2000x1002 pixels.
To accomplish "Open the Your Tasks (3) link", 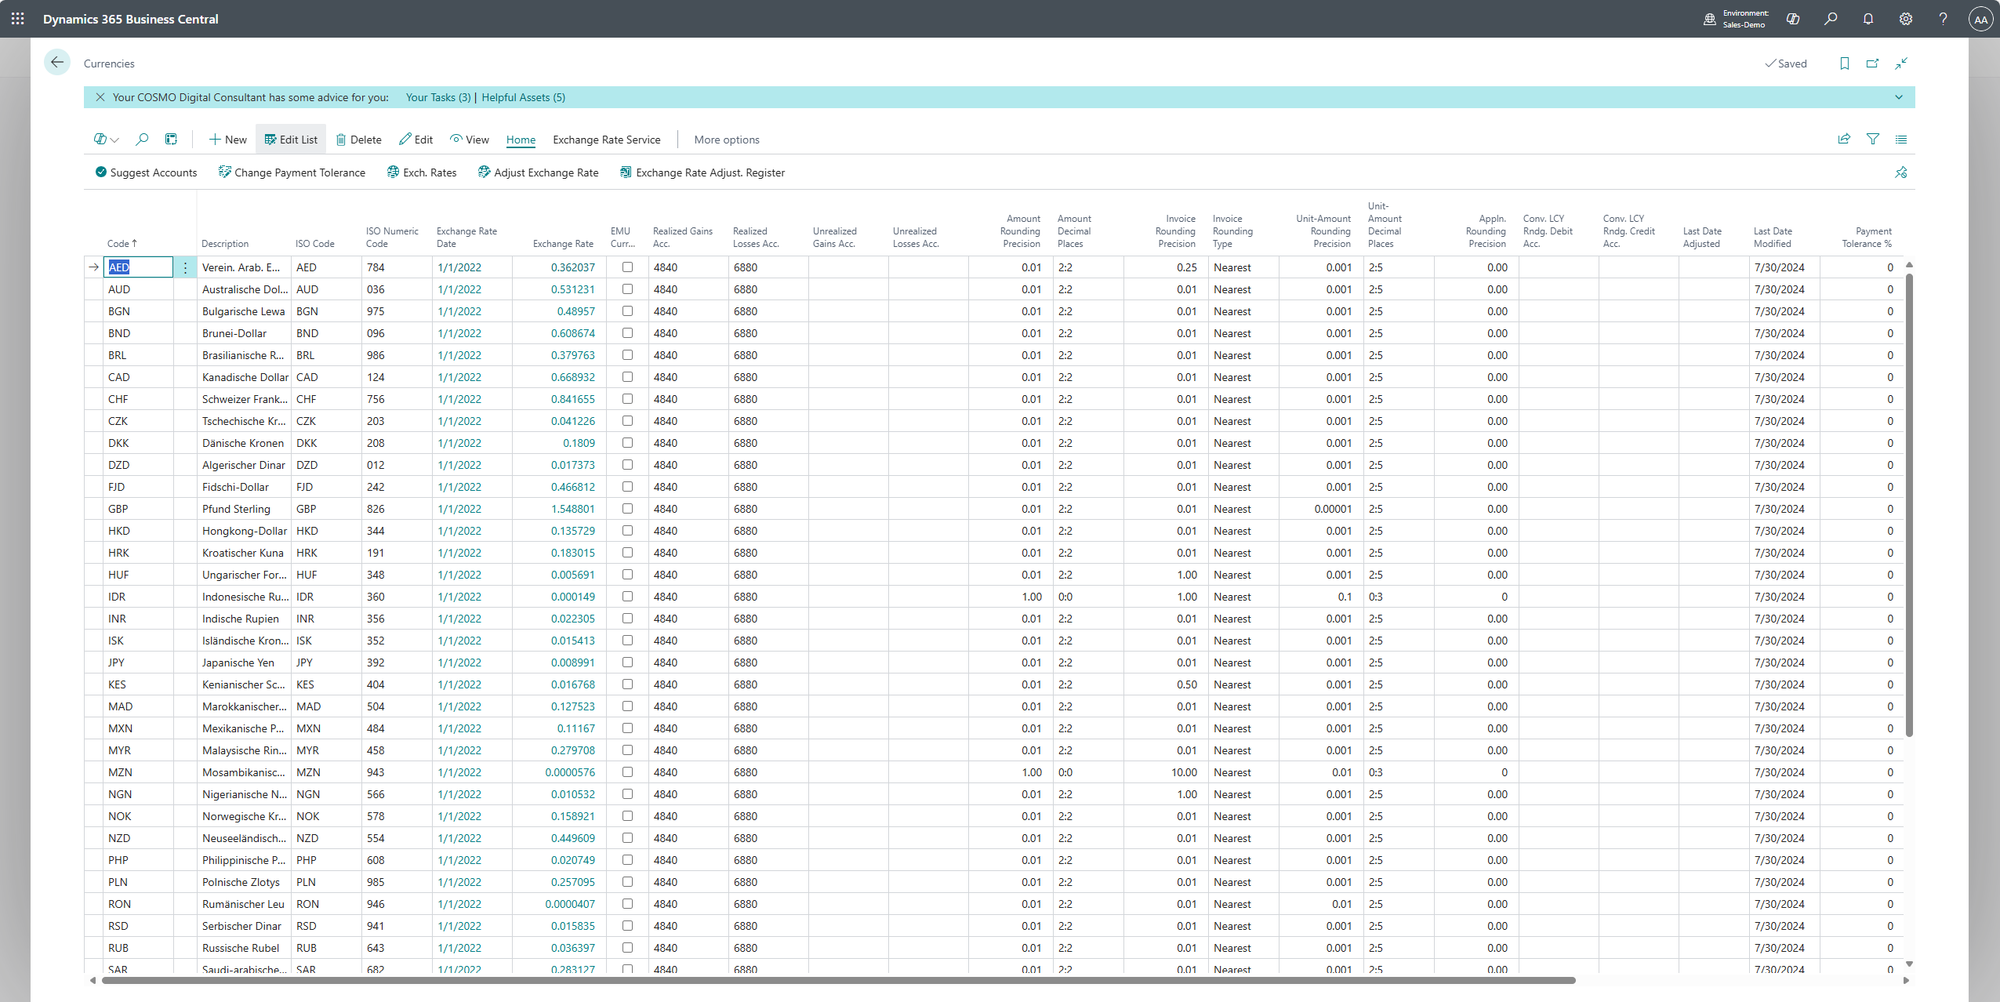I will (438, 98).
